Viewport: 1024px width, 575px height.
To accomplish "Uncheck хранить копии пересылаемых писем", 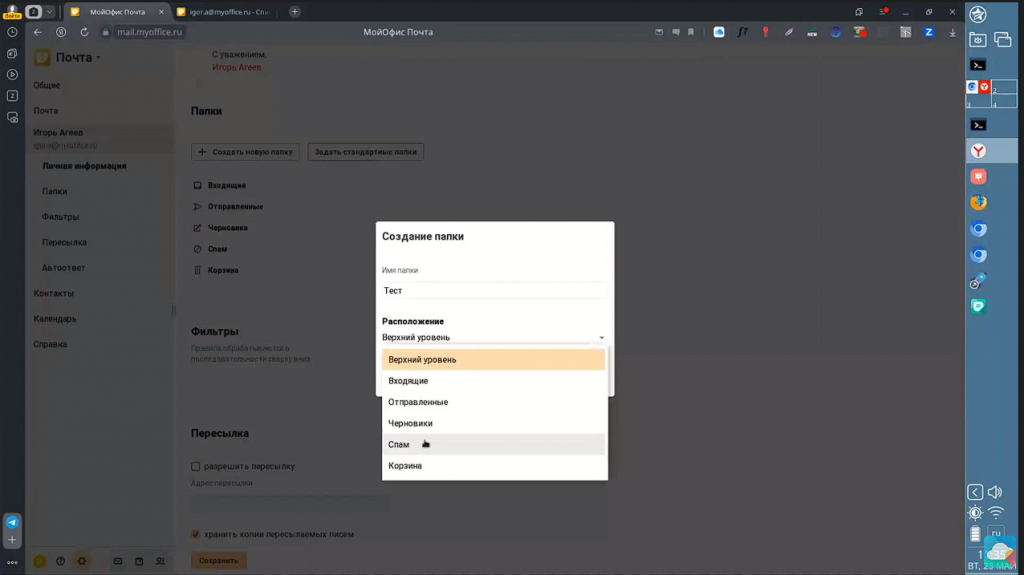I will [x=195, y=534].
